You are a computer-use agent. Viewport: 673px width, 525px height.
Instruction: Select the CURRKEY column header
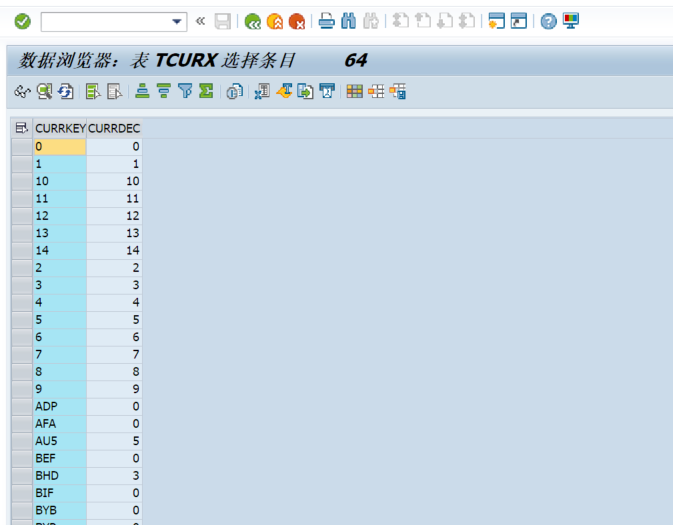tap(60, 128)
